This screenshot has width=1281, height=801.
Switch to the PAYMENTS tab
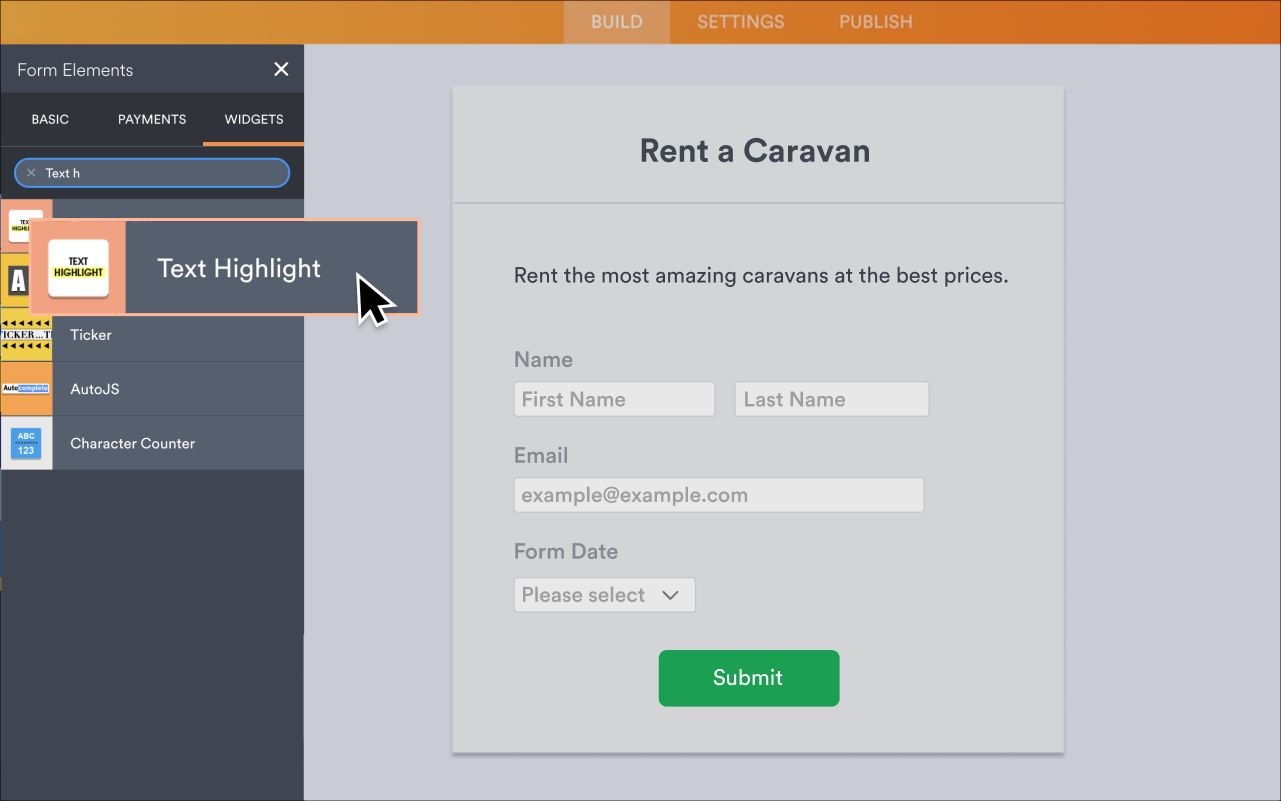click(151, 119)
